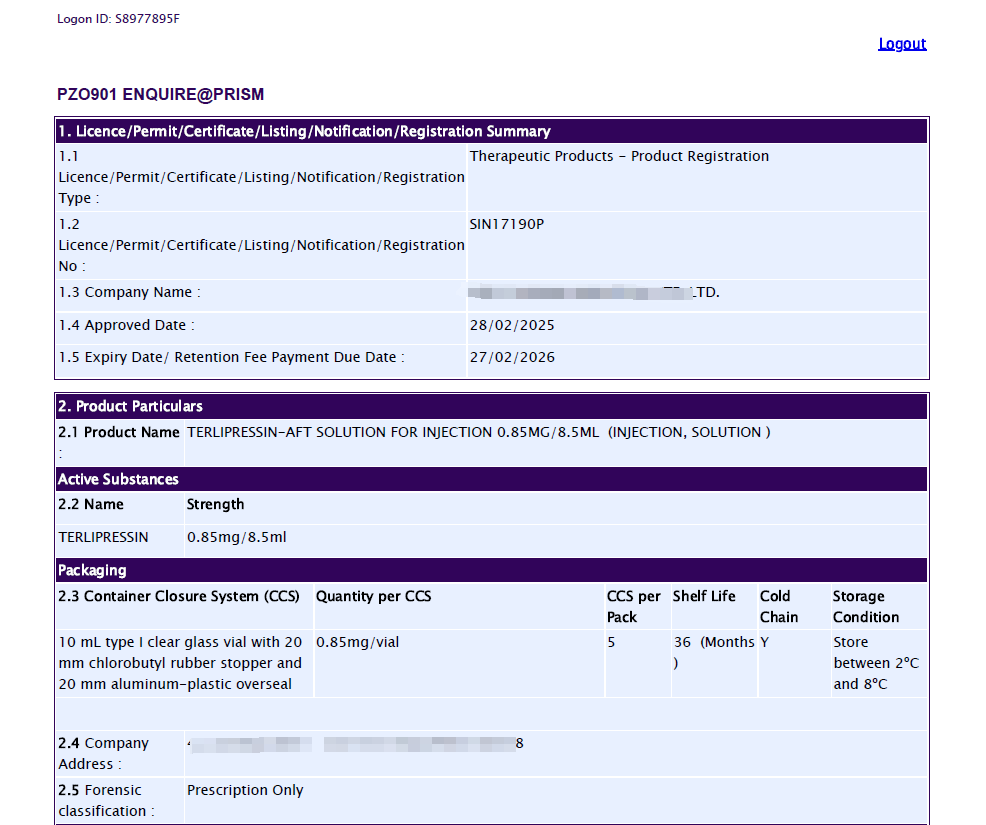Viewport: 986px width, 825px height.
Task: Click the expiry date 27/02/2026
Action: coord(512,357)
